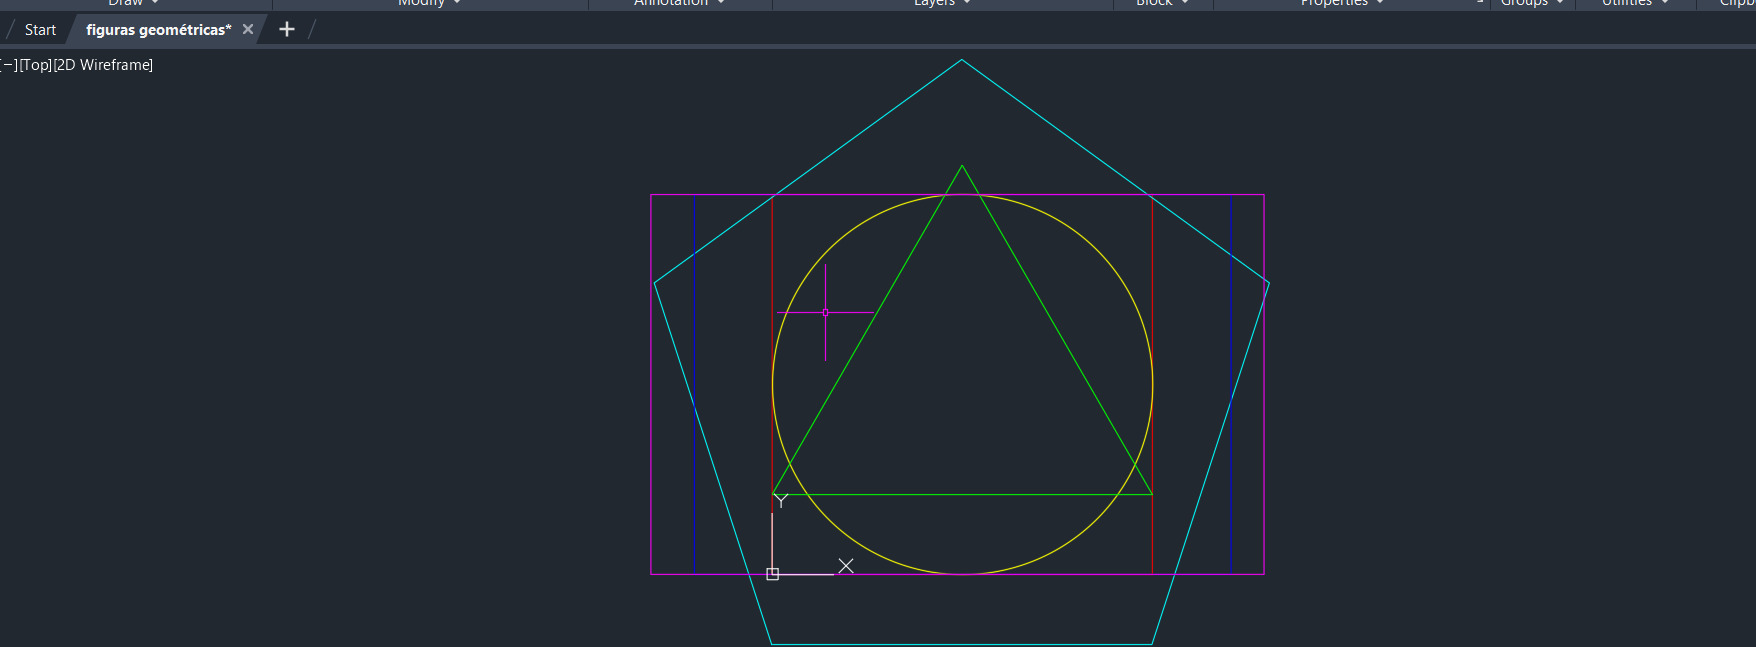
Task: Expand the Layers ribbon panel
Action: (x=942, y=3)
